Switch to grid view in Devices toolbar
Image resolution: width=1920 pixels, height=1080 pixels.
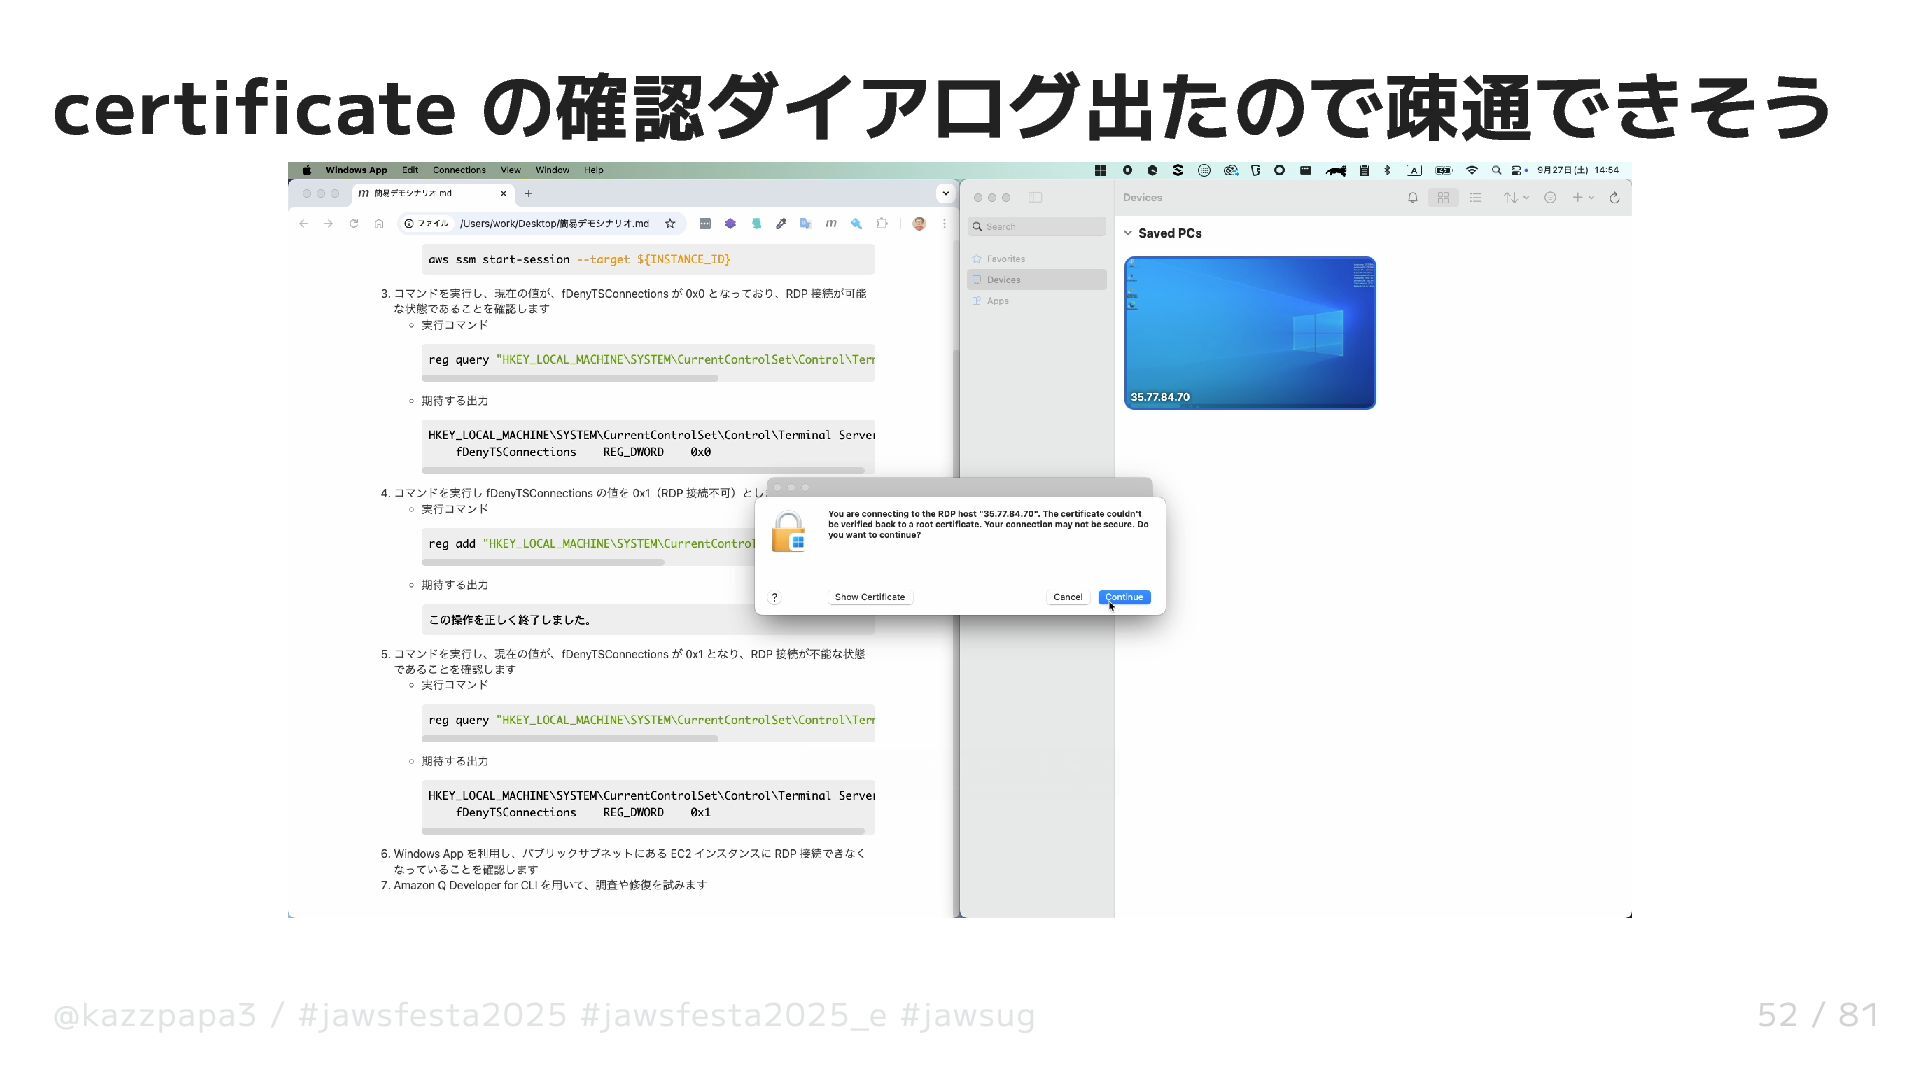pyautogui.click(x=1443, y=198)
